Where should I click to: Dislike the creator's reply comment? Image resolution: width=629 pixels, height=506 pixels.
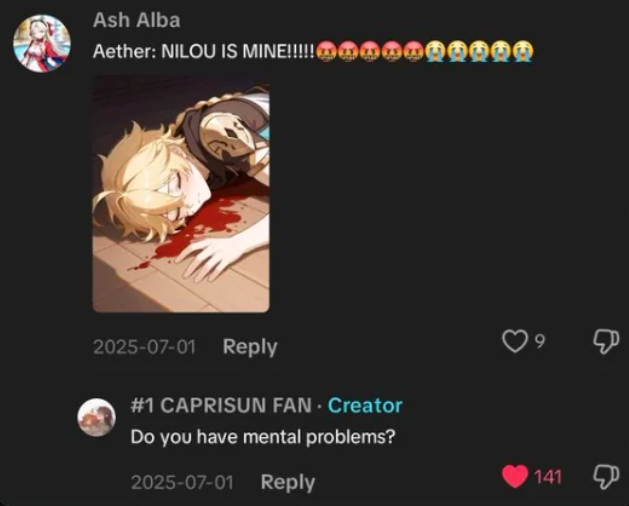(x=606, y=477)
